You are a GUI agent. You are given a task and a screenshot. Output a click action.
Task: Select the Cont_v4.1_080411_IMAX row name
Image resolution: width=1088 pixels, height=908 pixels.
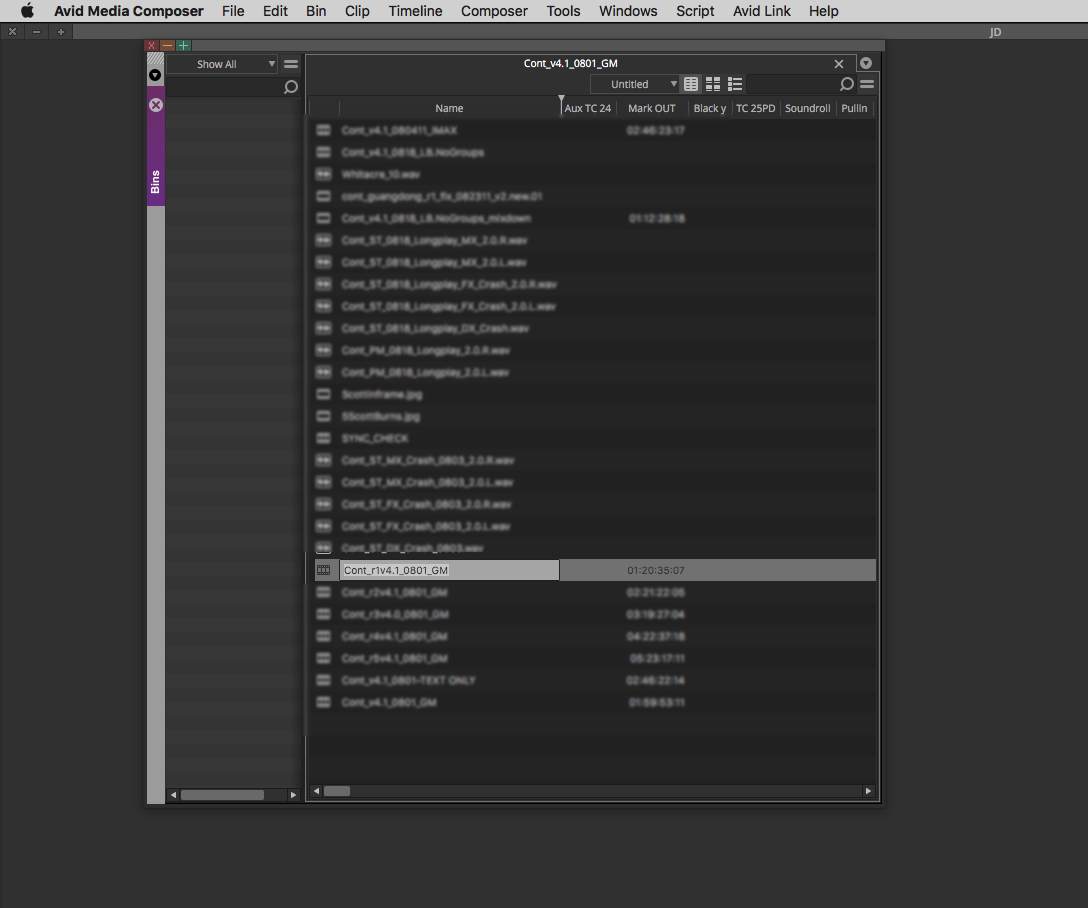399,130
